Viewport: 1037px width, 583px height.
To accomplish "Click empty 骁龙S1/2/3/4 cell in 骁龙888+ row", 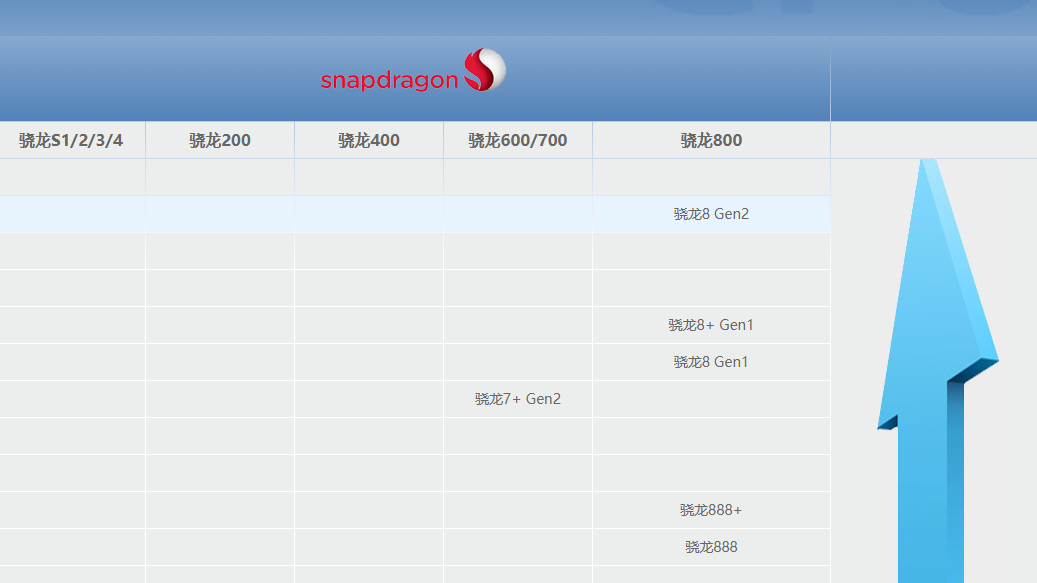I will [71, 510].
